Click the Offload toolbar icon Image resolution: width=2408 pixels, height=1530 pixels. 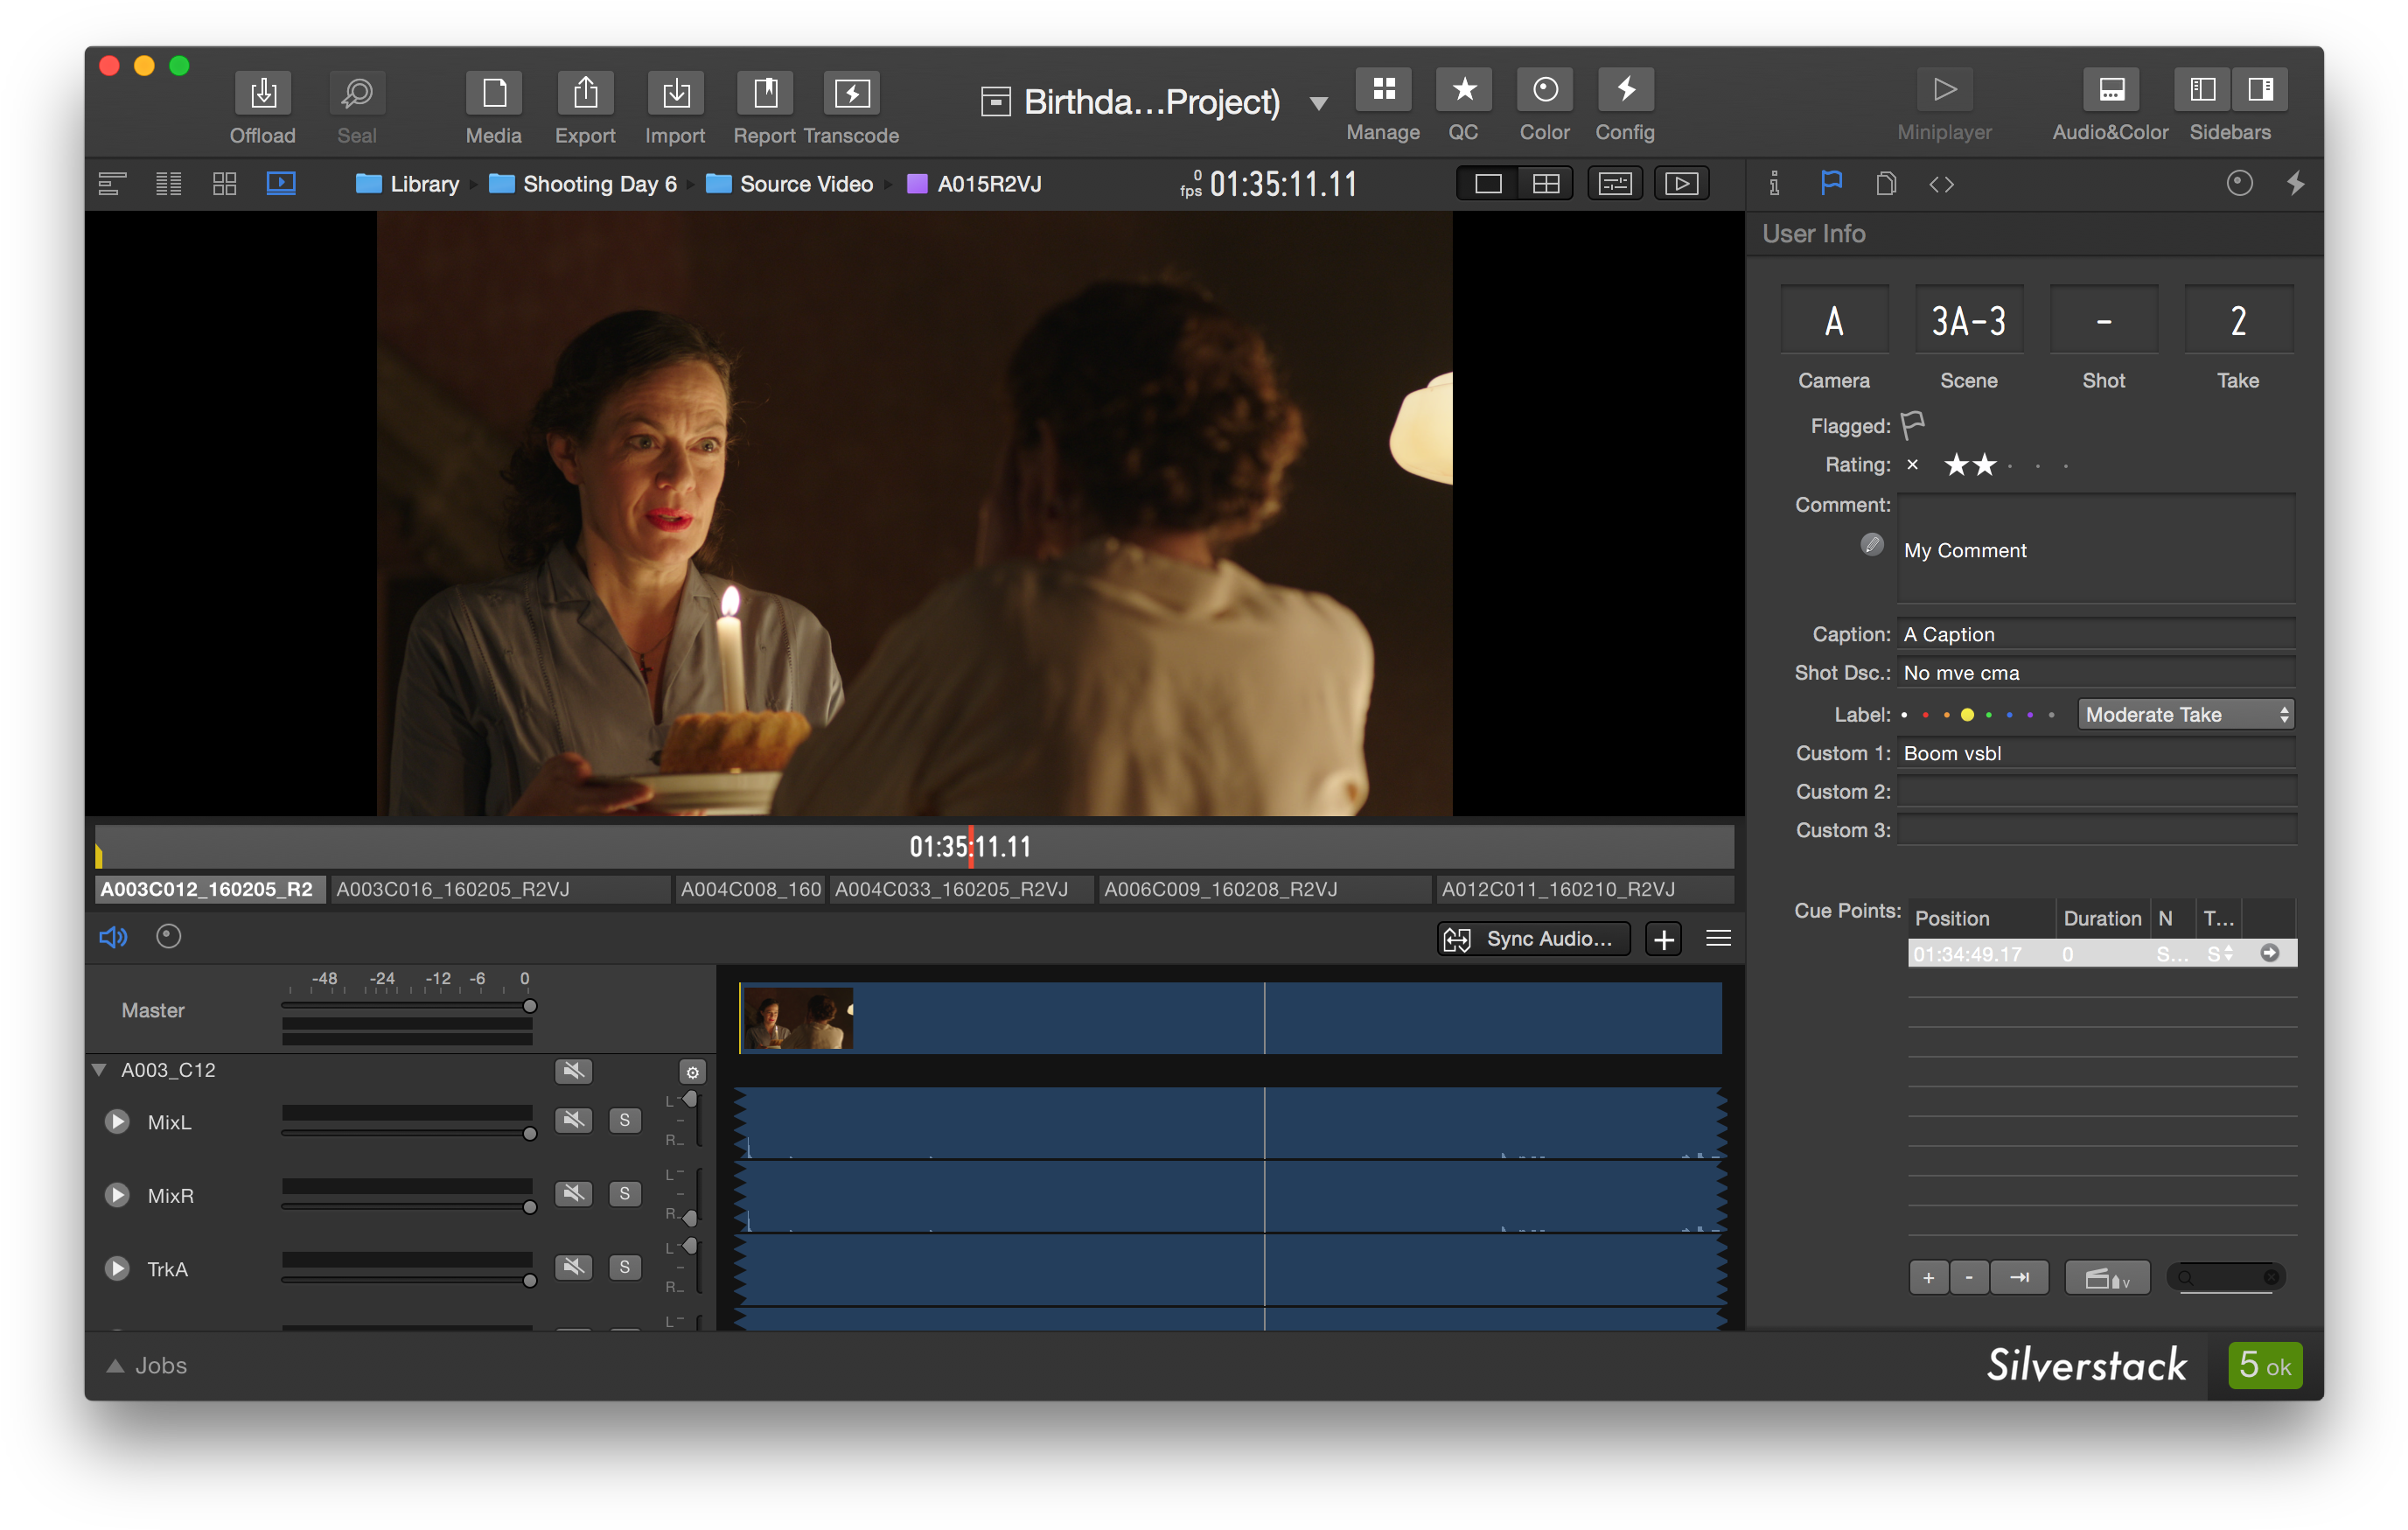[x=263, y=94]
